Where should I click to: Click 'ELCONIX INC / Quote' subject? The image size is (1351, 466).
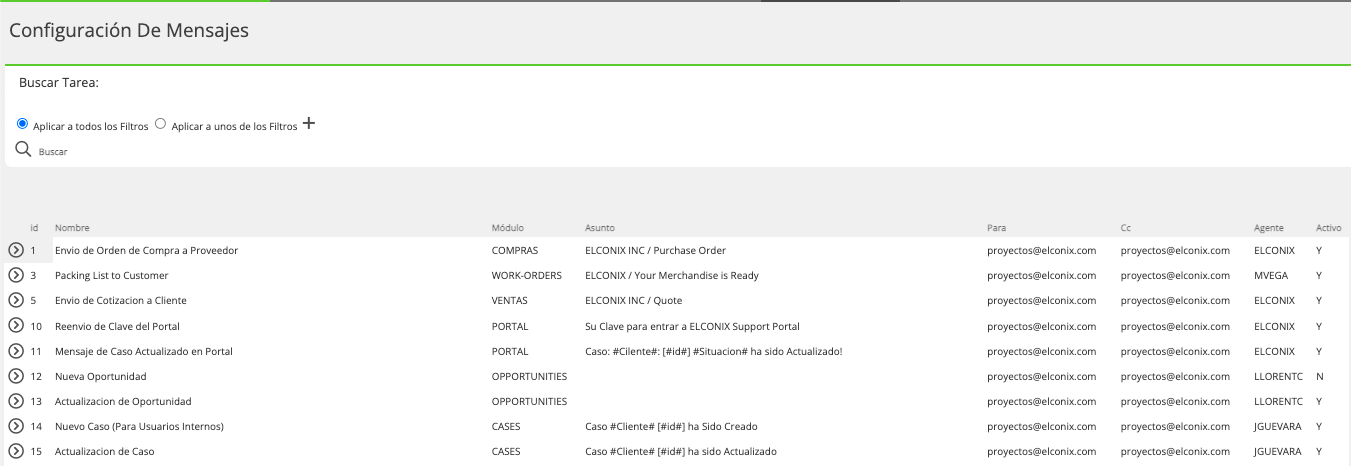[632, 300]
